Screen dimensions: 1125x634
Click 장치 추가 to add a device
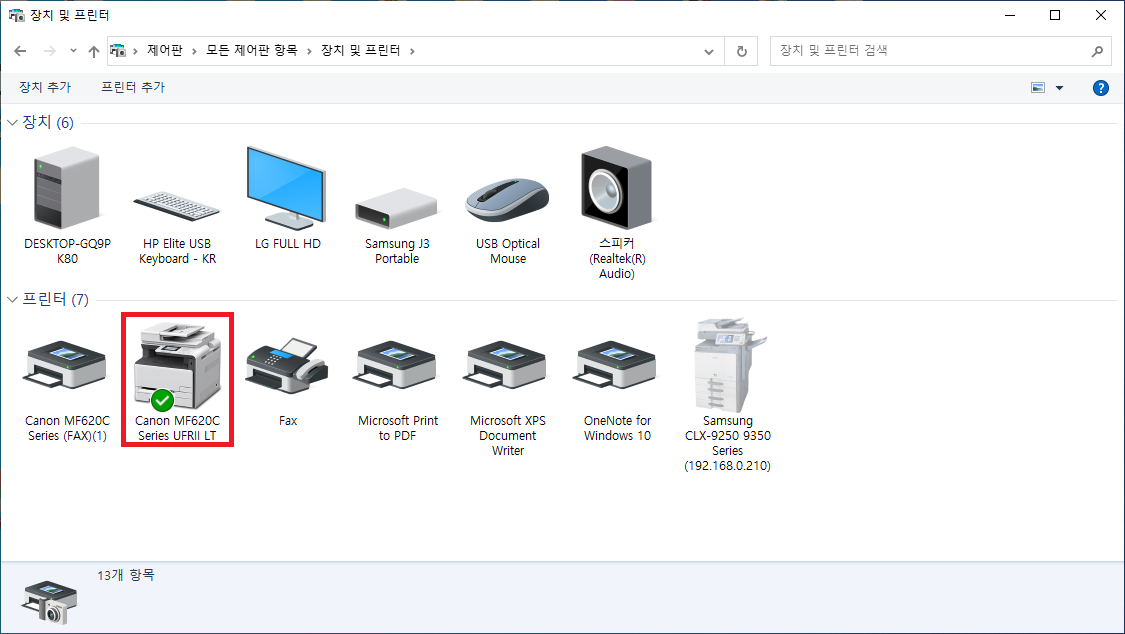(45, 87)
